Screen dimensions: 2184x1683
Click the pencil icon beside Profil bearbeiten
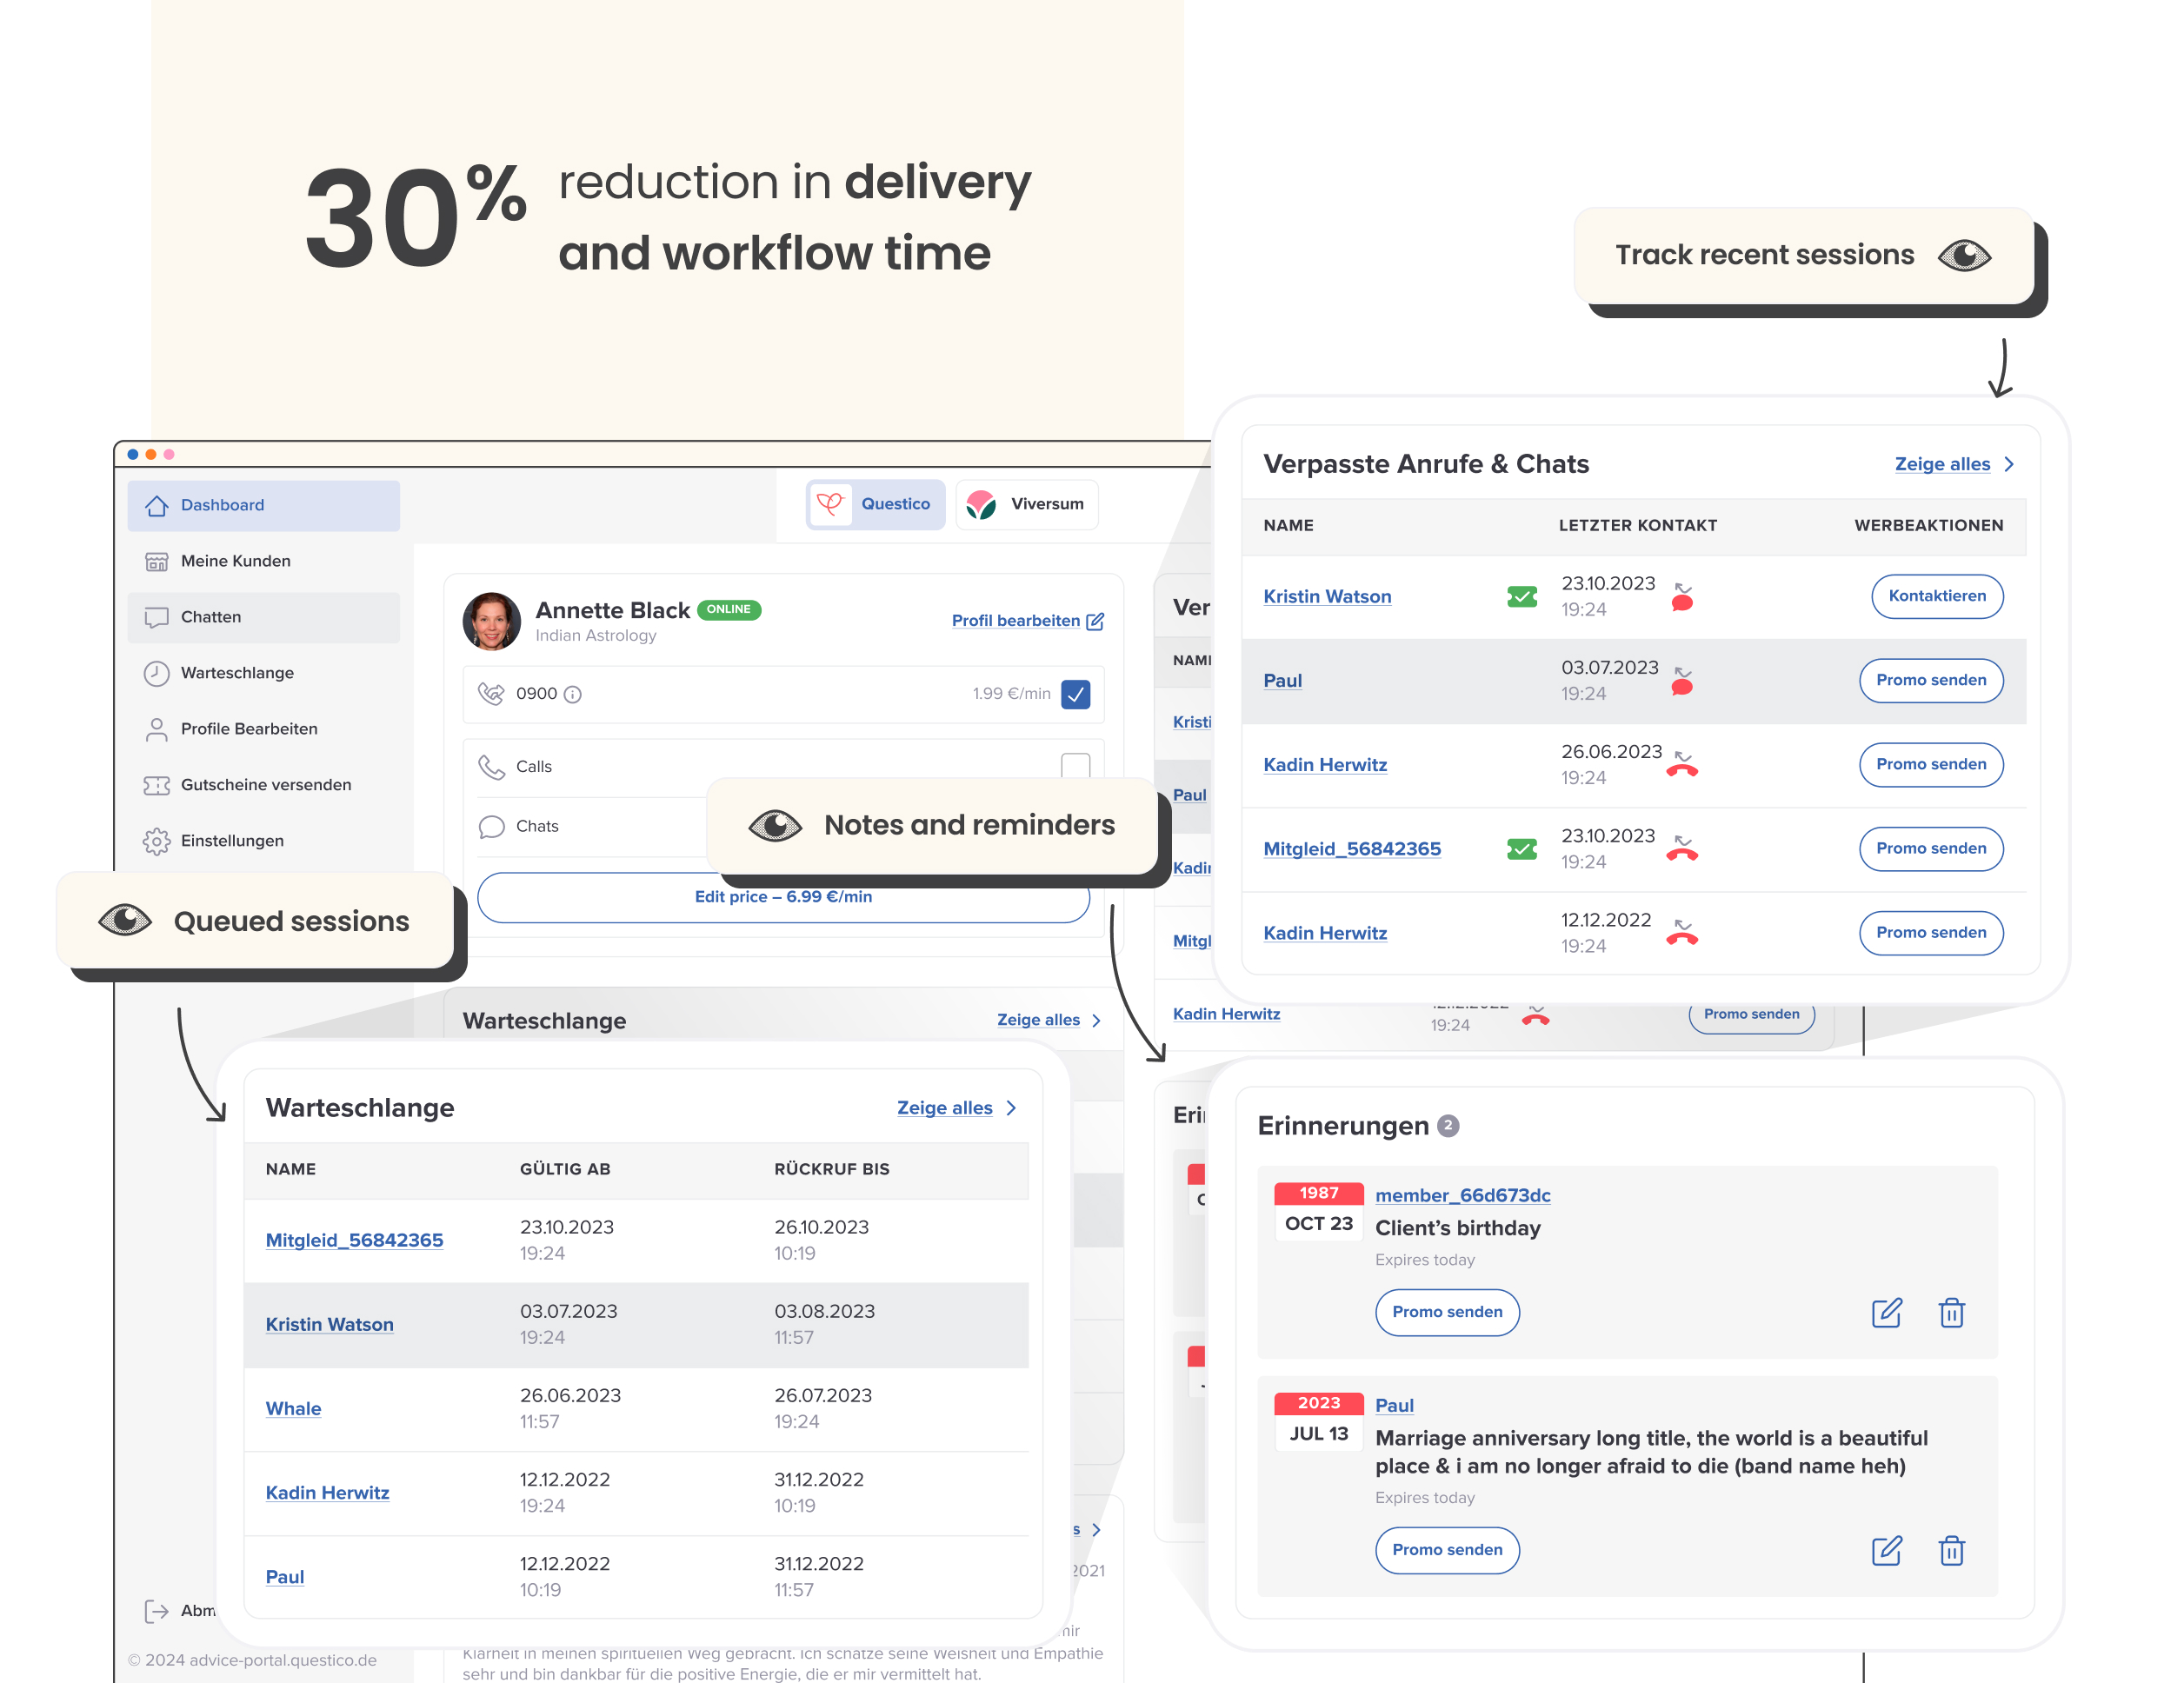point(1096,621)
